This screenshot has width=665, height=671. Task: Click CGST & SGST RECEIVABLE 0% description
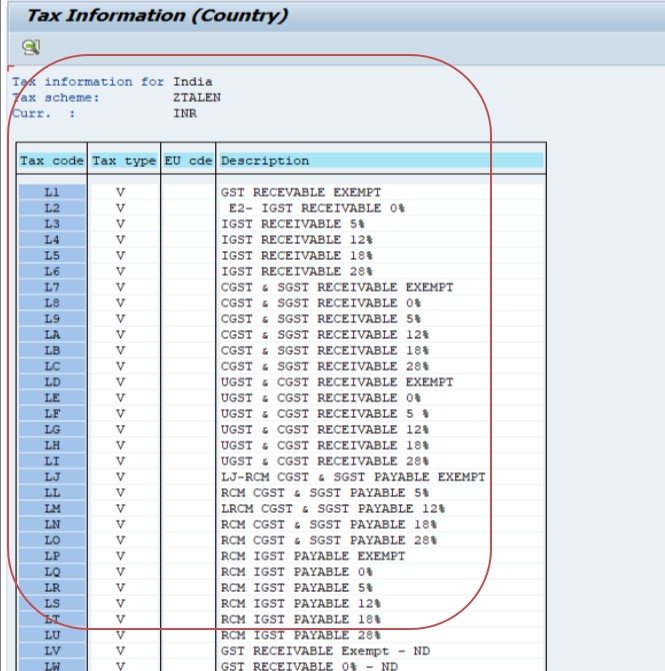click(321, 303)
